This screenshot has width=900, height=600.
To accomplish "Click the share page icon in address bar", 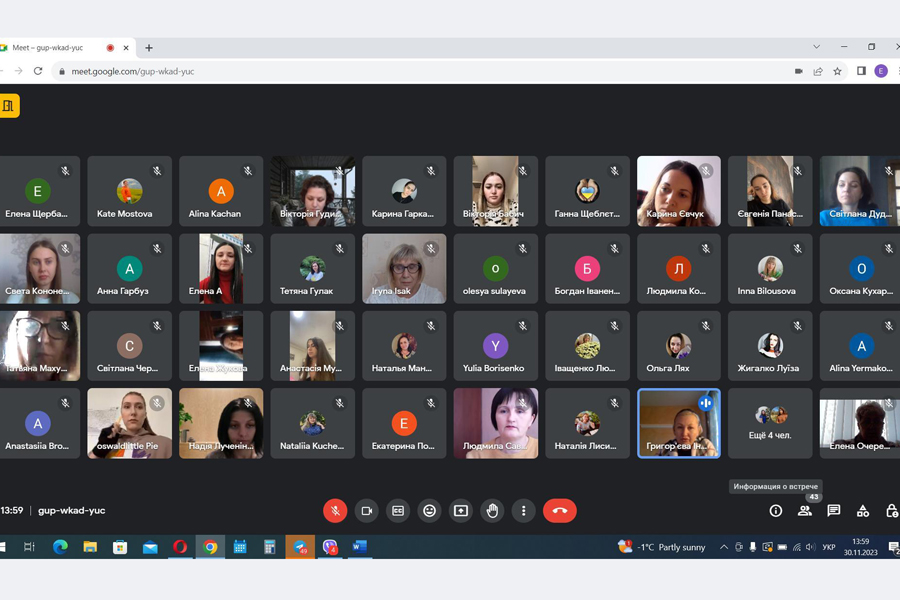I will pos(818,71).
